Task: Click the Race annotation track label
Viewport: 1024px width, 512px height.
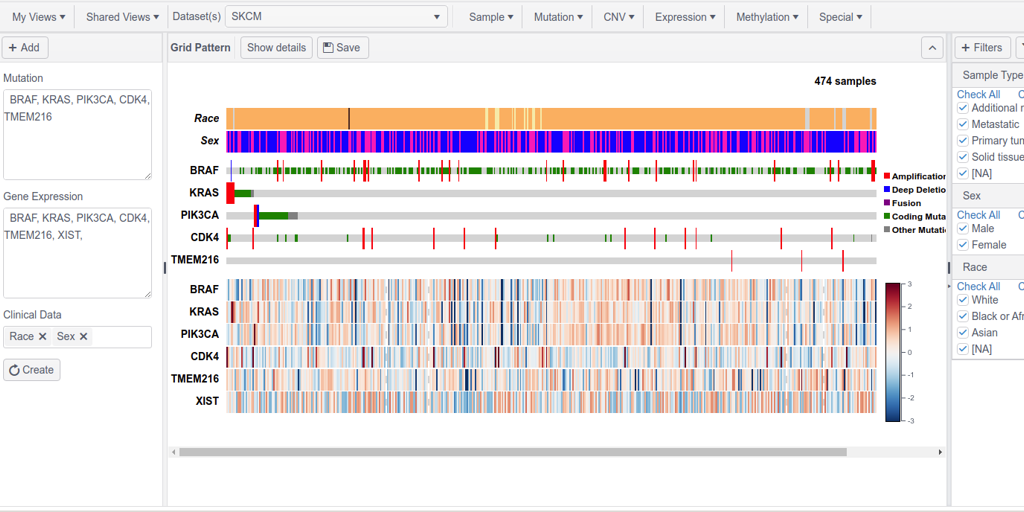Action: click(x=206, y=119)
